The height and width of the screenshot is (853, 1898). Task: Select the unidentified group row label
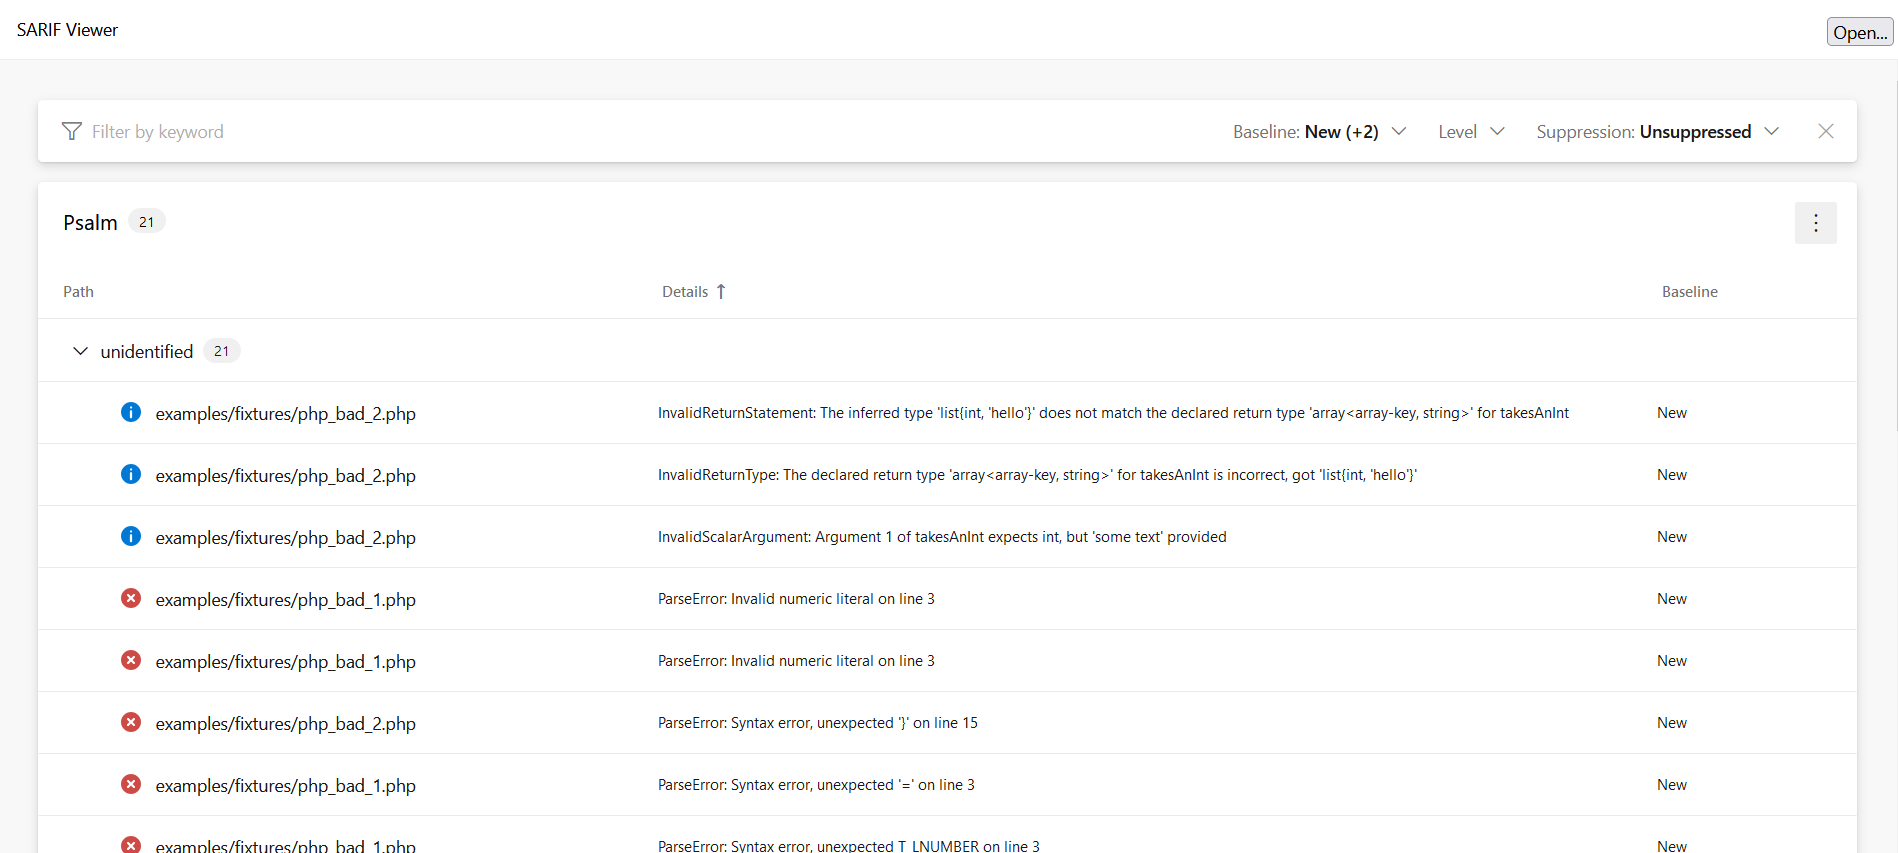147,352
